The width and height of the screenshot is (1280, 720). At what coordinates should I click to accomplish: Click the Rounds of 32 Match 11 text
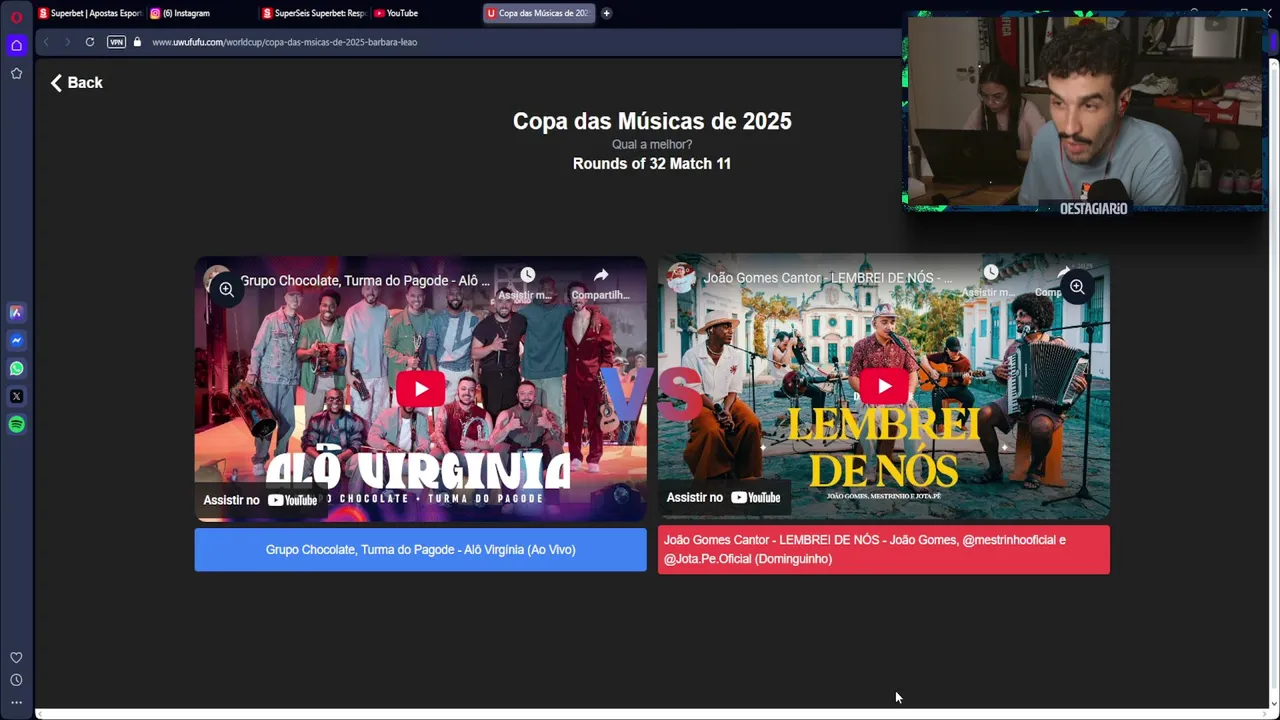(x=652, y=164)
